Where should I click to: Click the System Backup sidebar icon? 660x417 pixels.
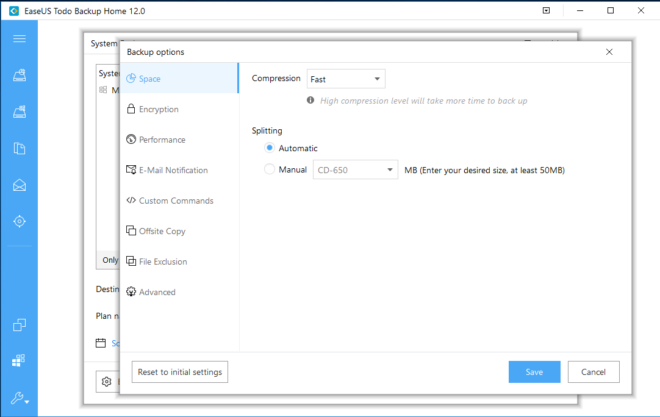pyautogui.click(x=19, y=112)
